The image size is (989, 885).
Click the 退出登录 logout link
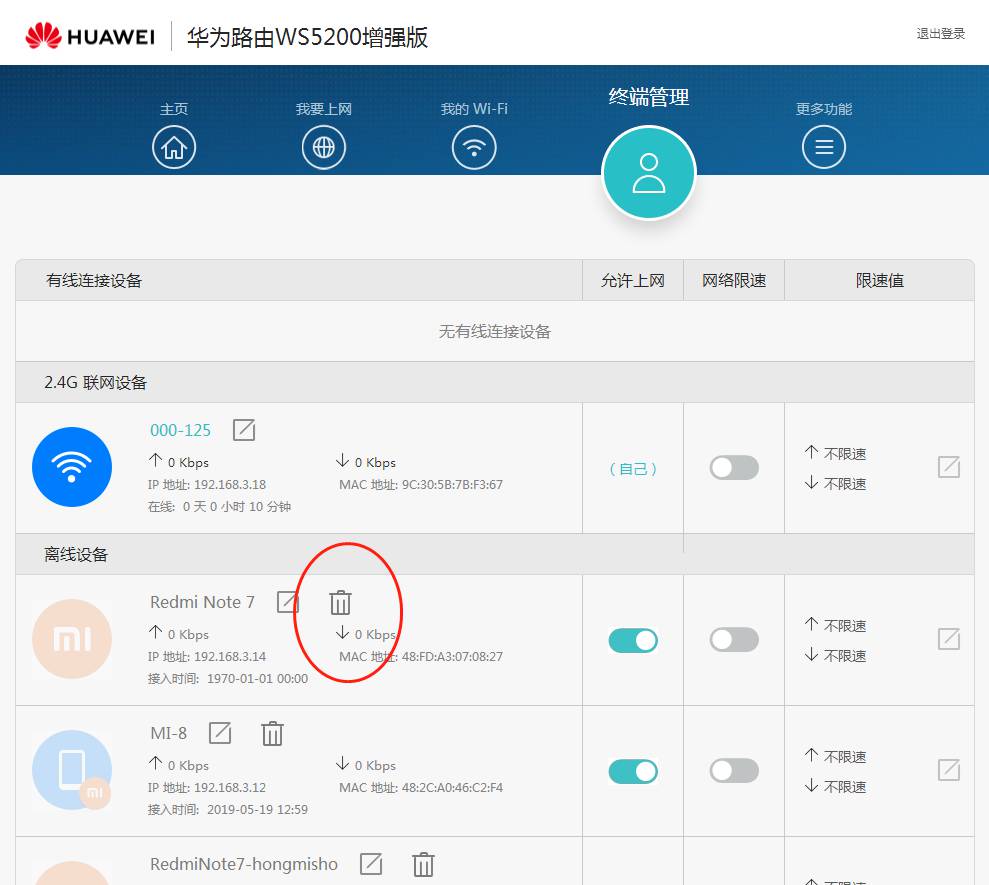tap(941, 33)
